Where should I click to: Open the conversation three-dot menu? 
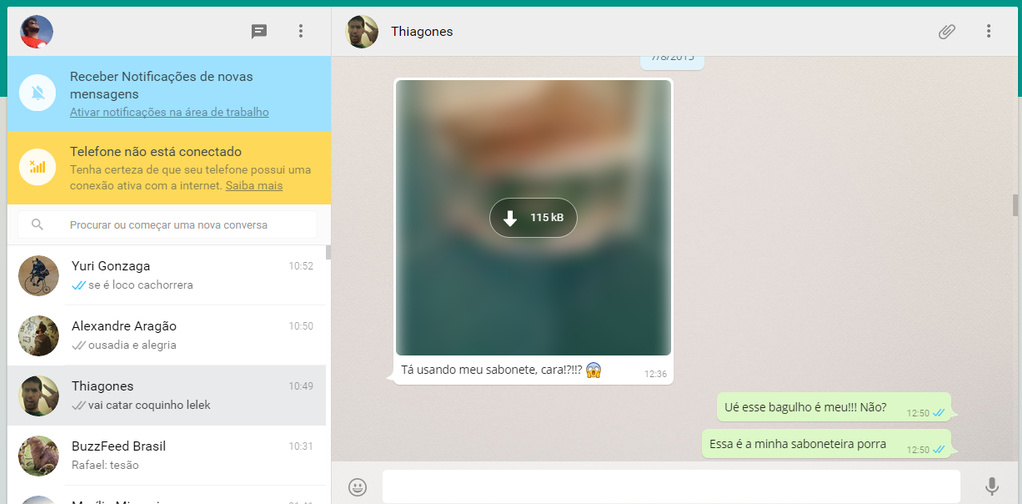click(x=989, y=31)
